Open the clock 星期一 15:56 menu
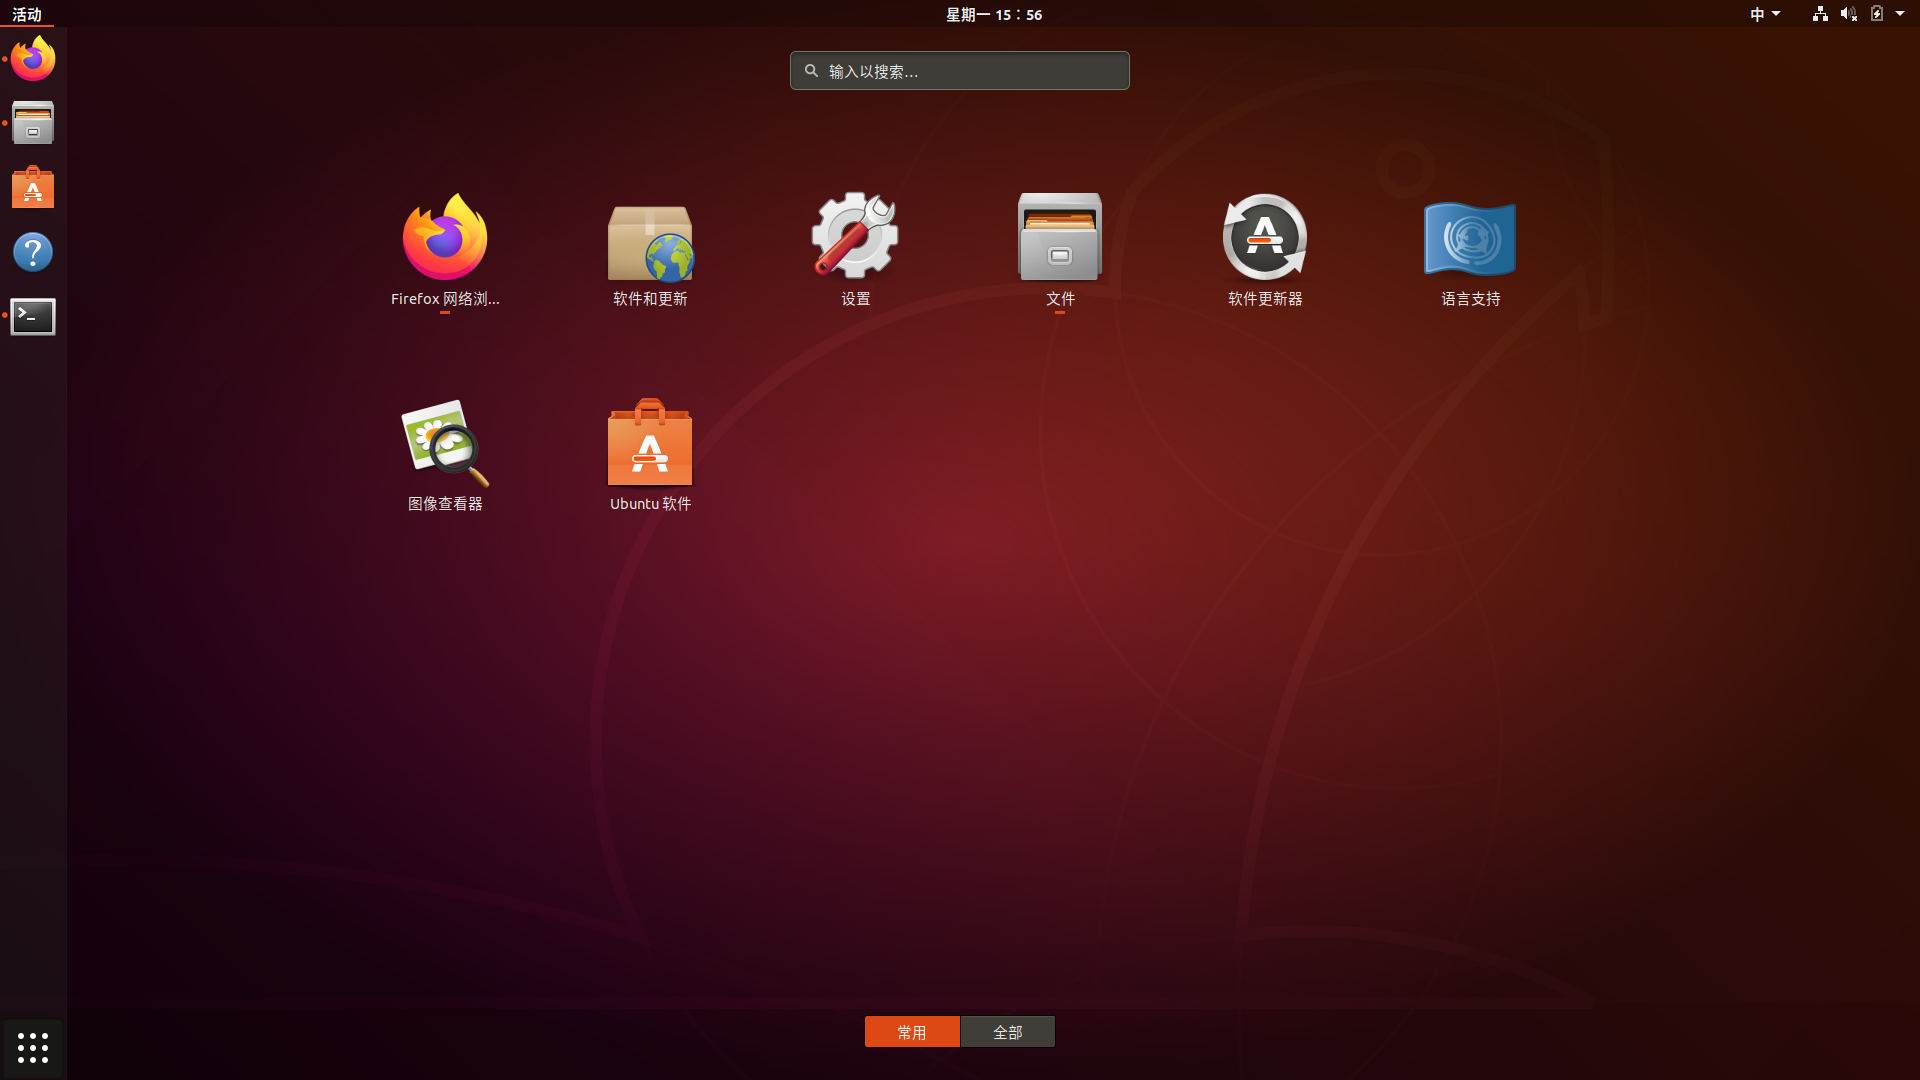Viewport: 1920px width, 1080px height. point(994,14)
